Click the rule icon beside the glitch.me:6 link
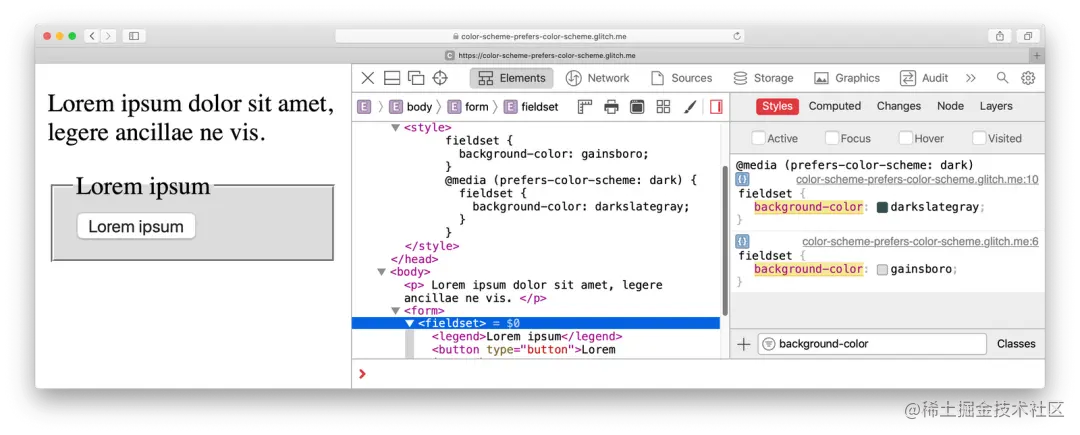 pos(742,241)
